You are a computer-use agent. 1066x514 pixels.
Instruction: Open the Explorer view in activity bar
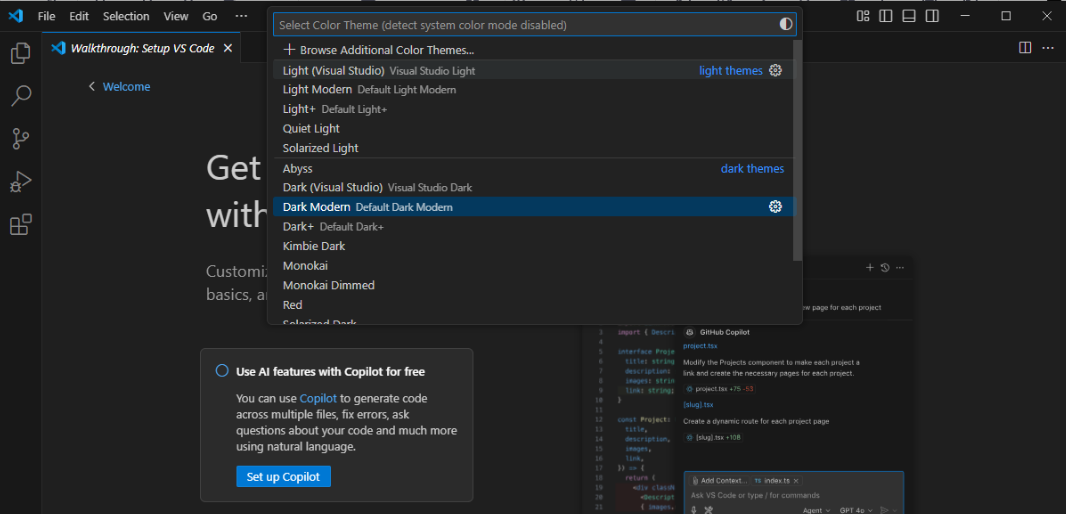tap(20, 53)
